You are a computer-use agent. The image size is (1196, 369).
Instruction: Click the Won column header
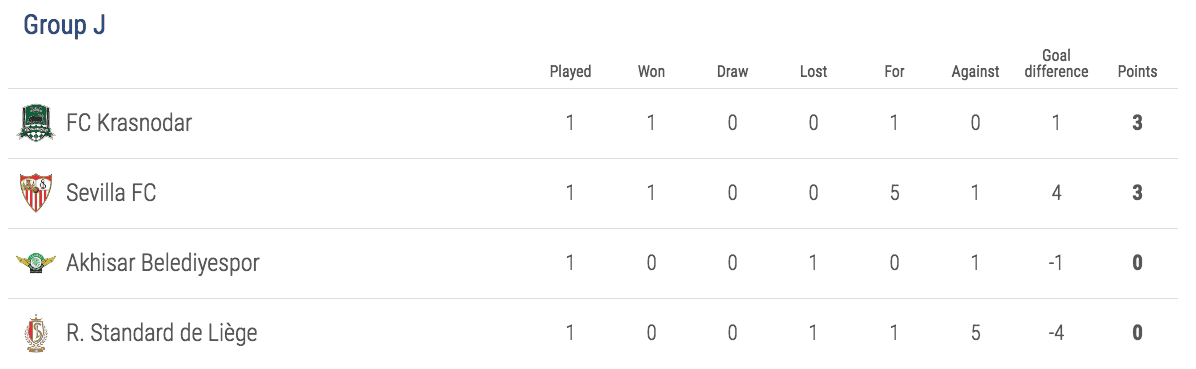tap(651, 72)
